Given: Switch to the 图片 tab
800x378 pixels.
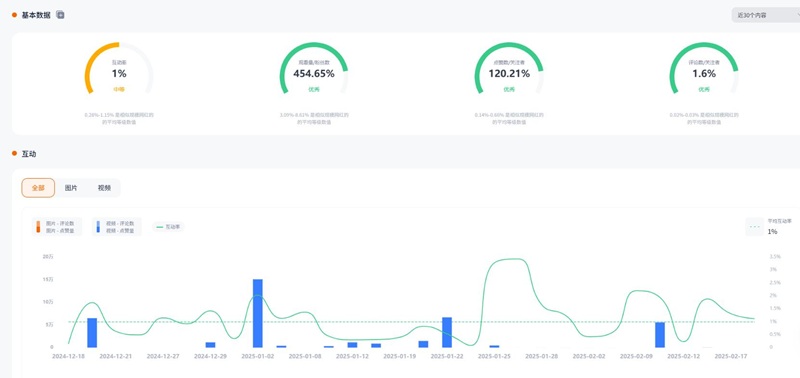Looking at the screenshot, I should (x=71, y=188).
